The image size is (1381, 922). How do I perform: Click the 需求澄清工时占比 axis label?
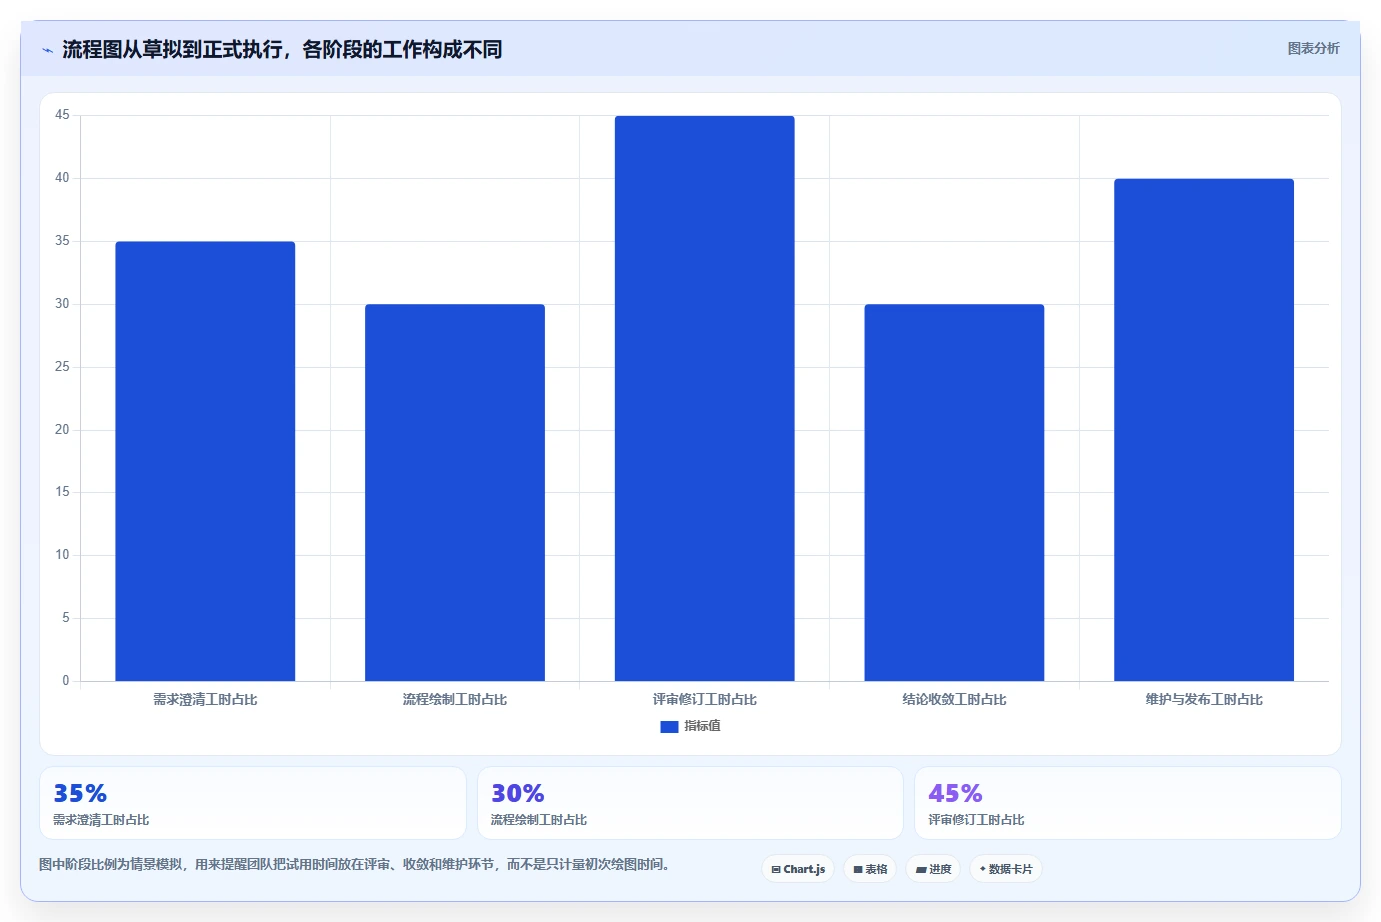click(x=205, y=700)
